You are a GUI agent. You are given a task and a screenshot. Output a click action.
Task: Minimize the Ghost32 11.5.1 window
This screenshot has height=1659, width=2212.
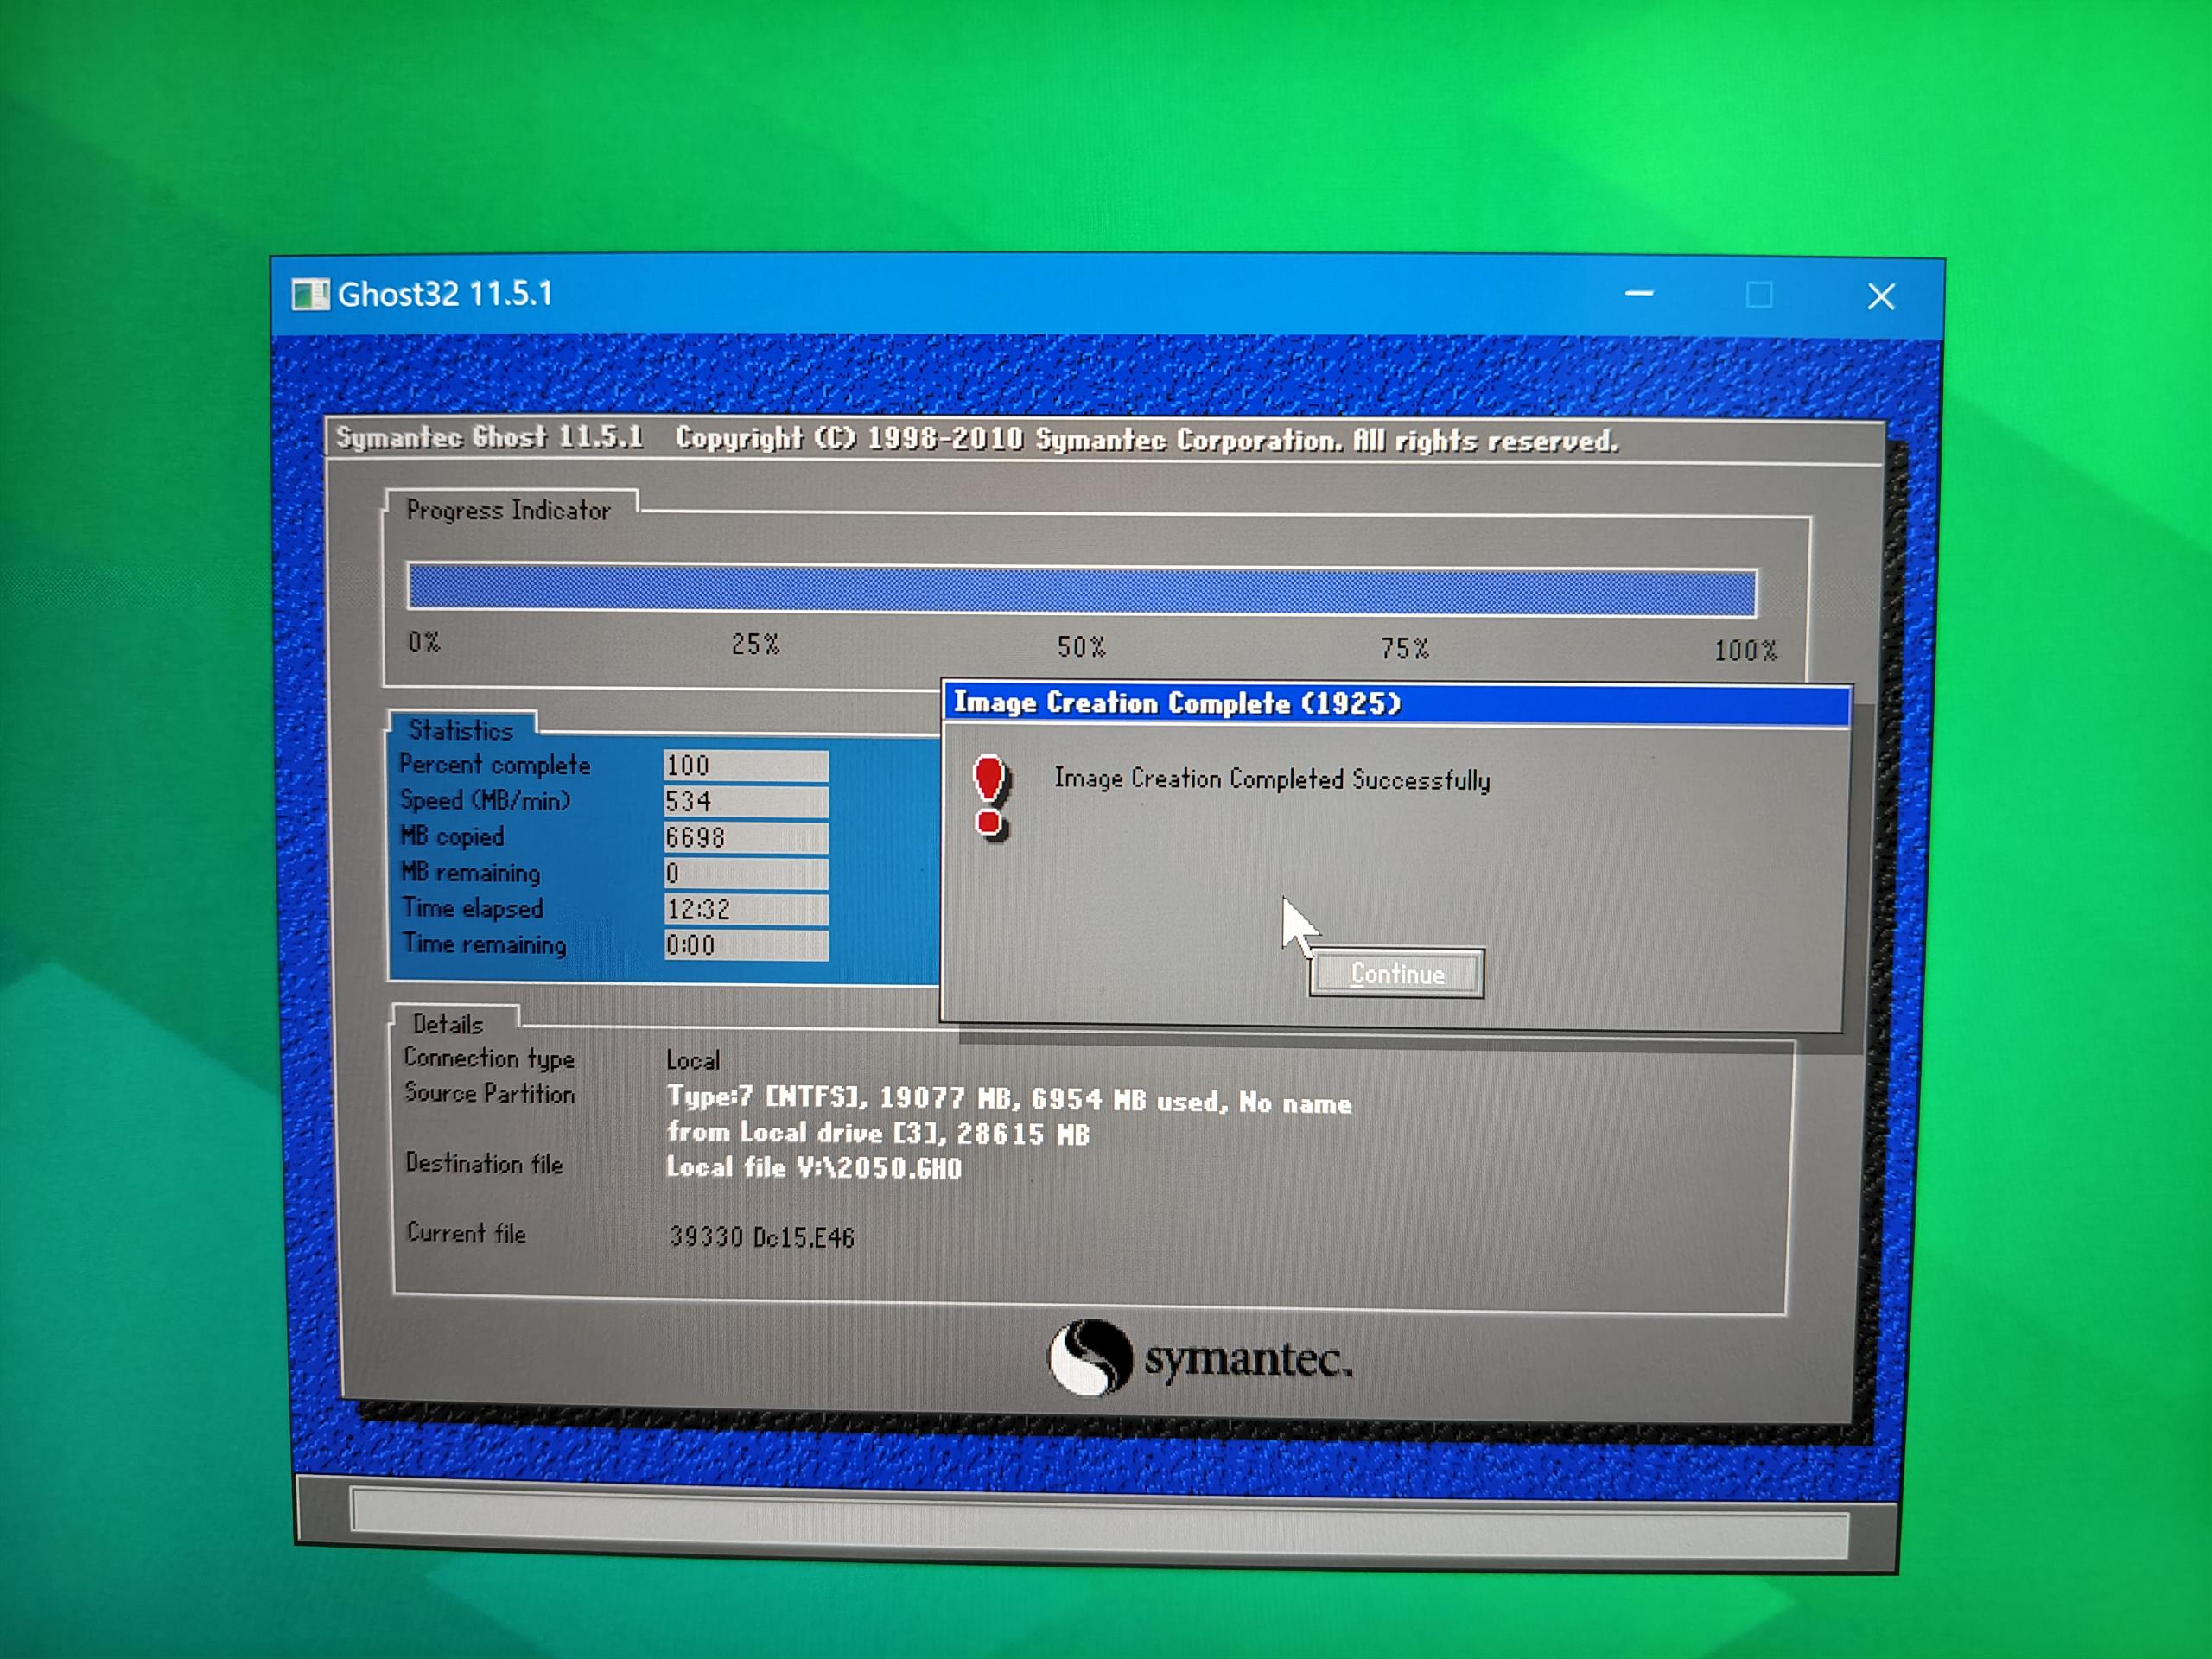pos(1638,294)
